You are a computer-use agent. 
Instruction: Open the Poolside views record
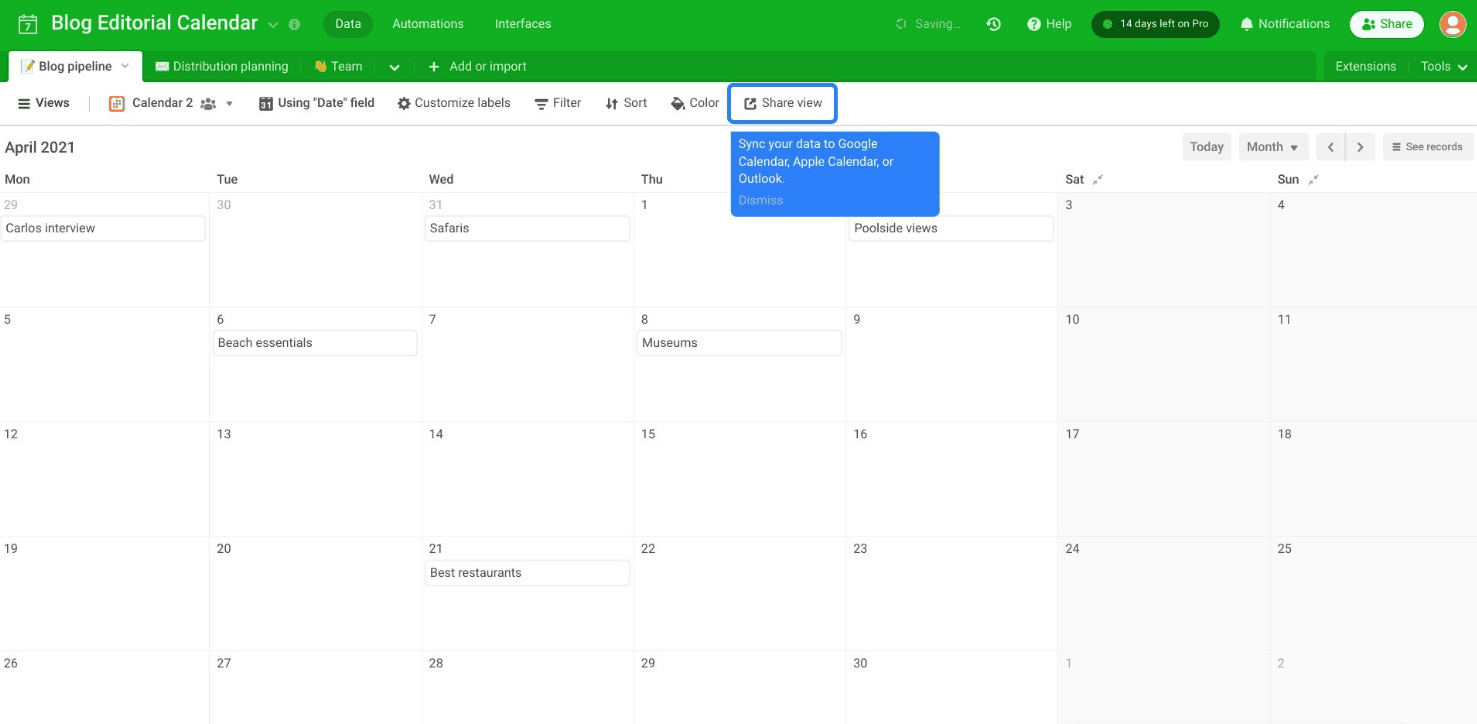(951, 228)
